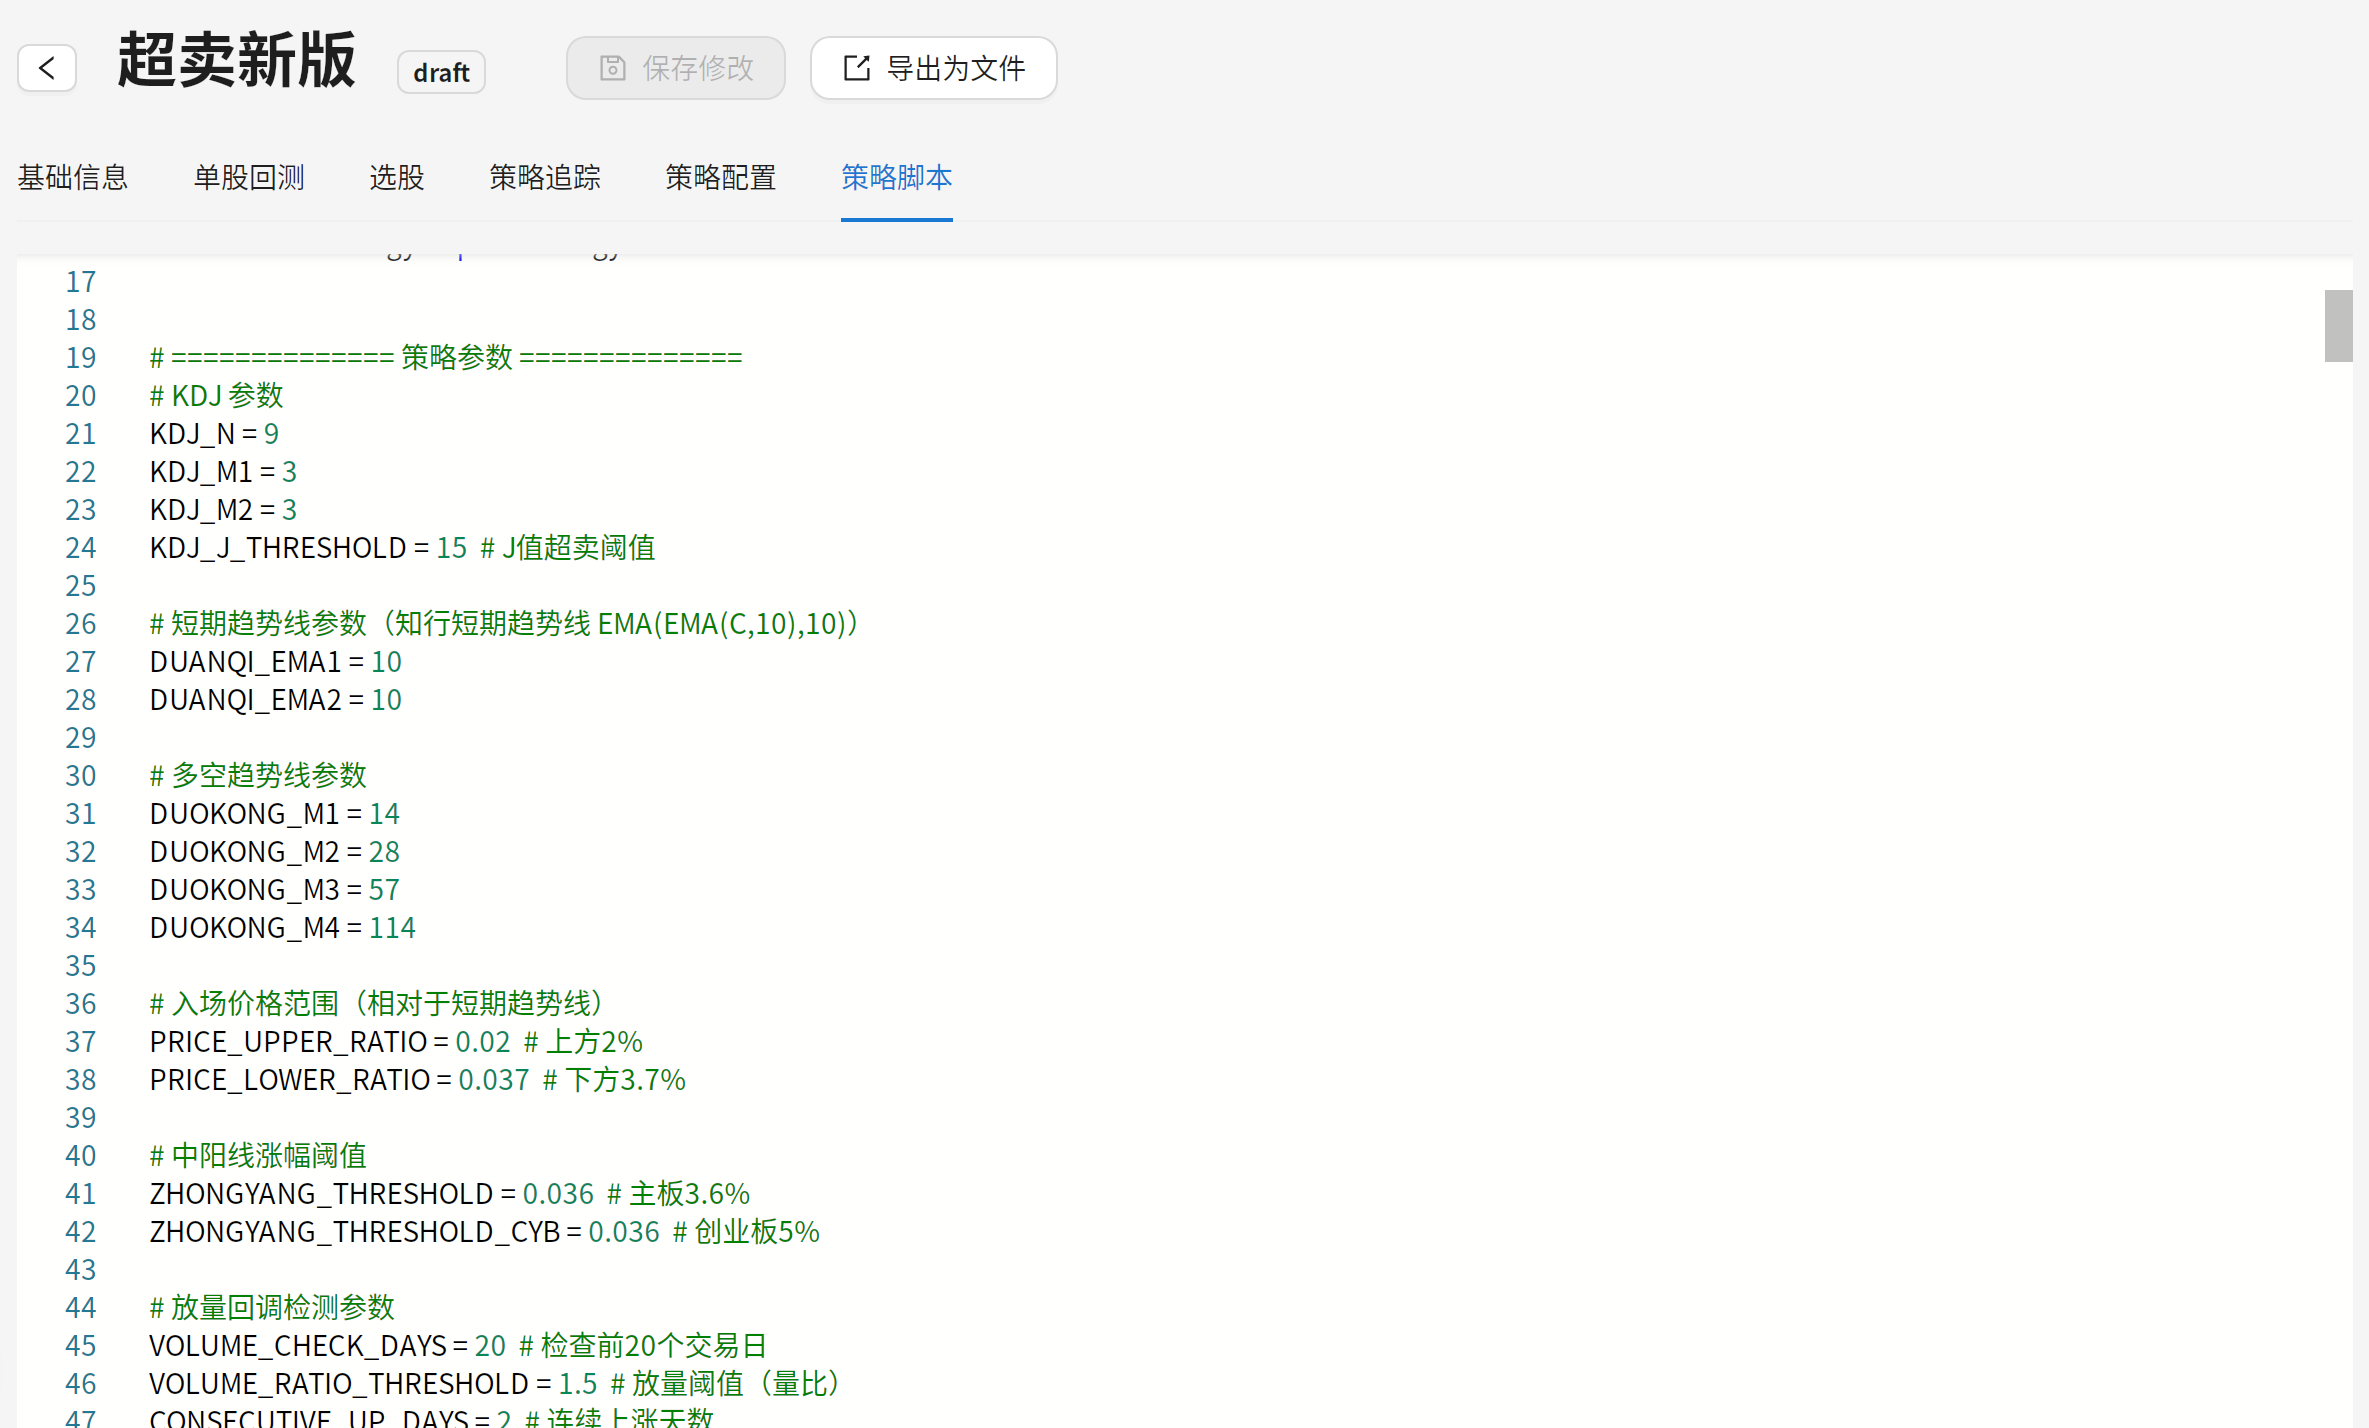Screen dimensions: 2369x1428
Task: Open the 导出为文件 export button
Action: pyautogui.click(x=933, y=68)
